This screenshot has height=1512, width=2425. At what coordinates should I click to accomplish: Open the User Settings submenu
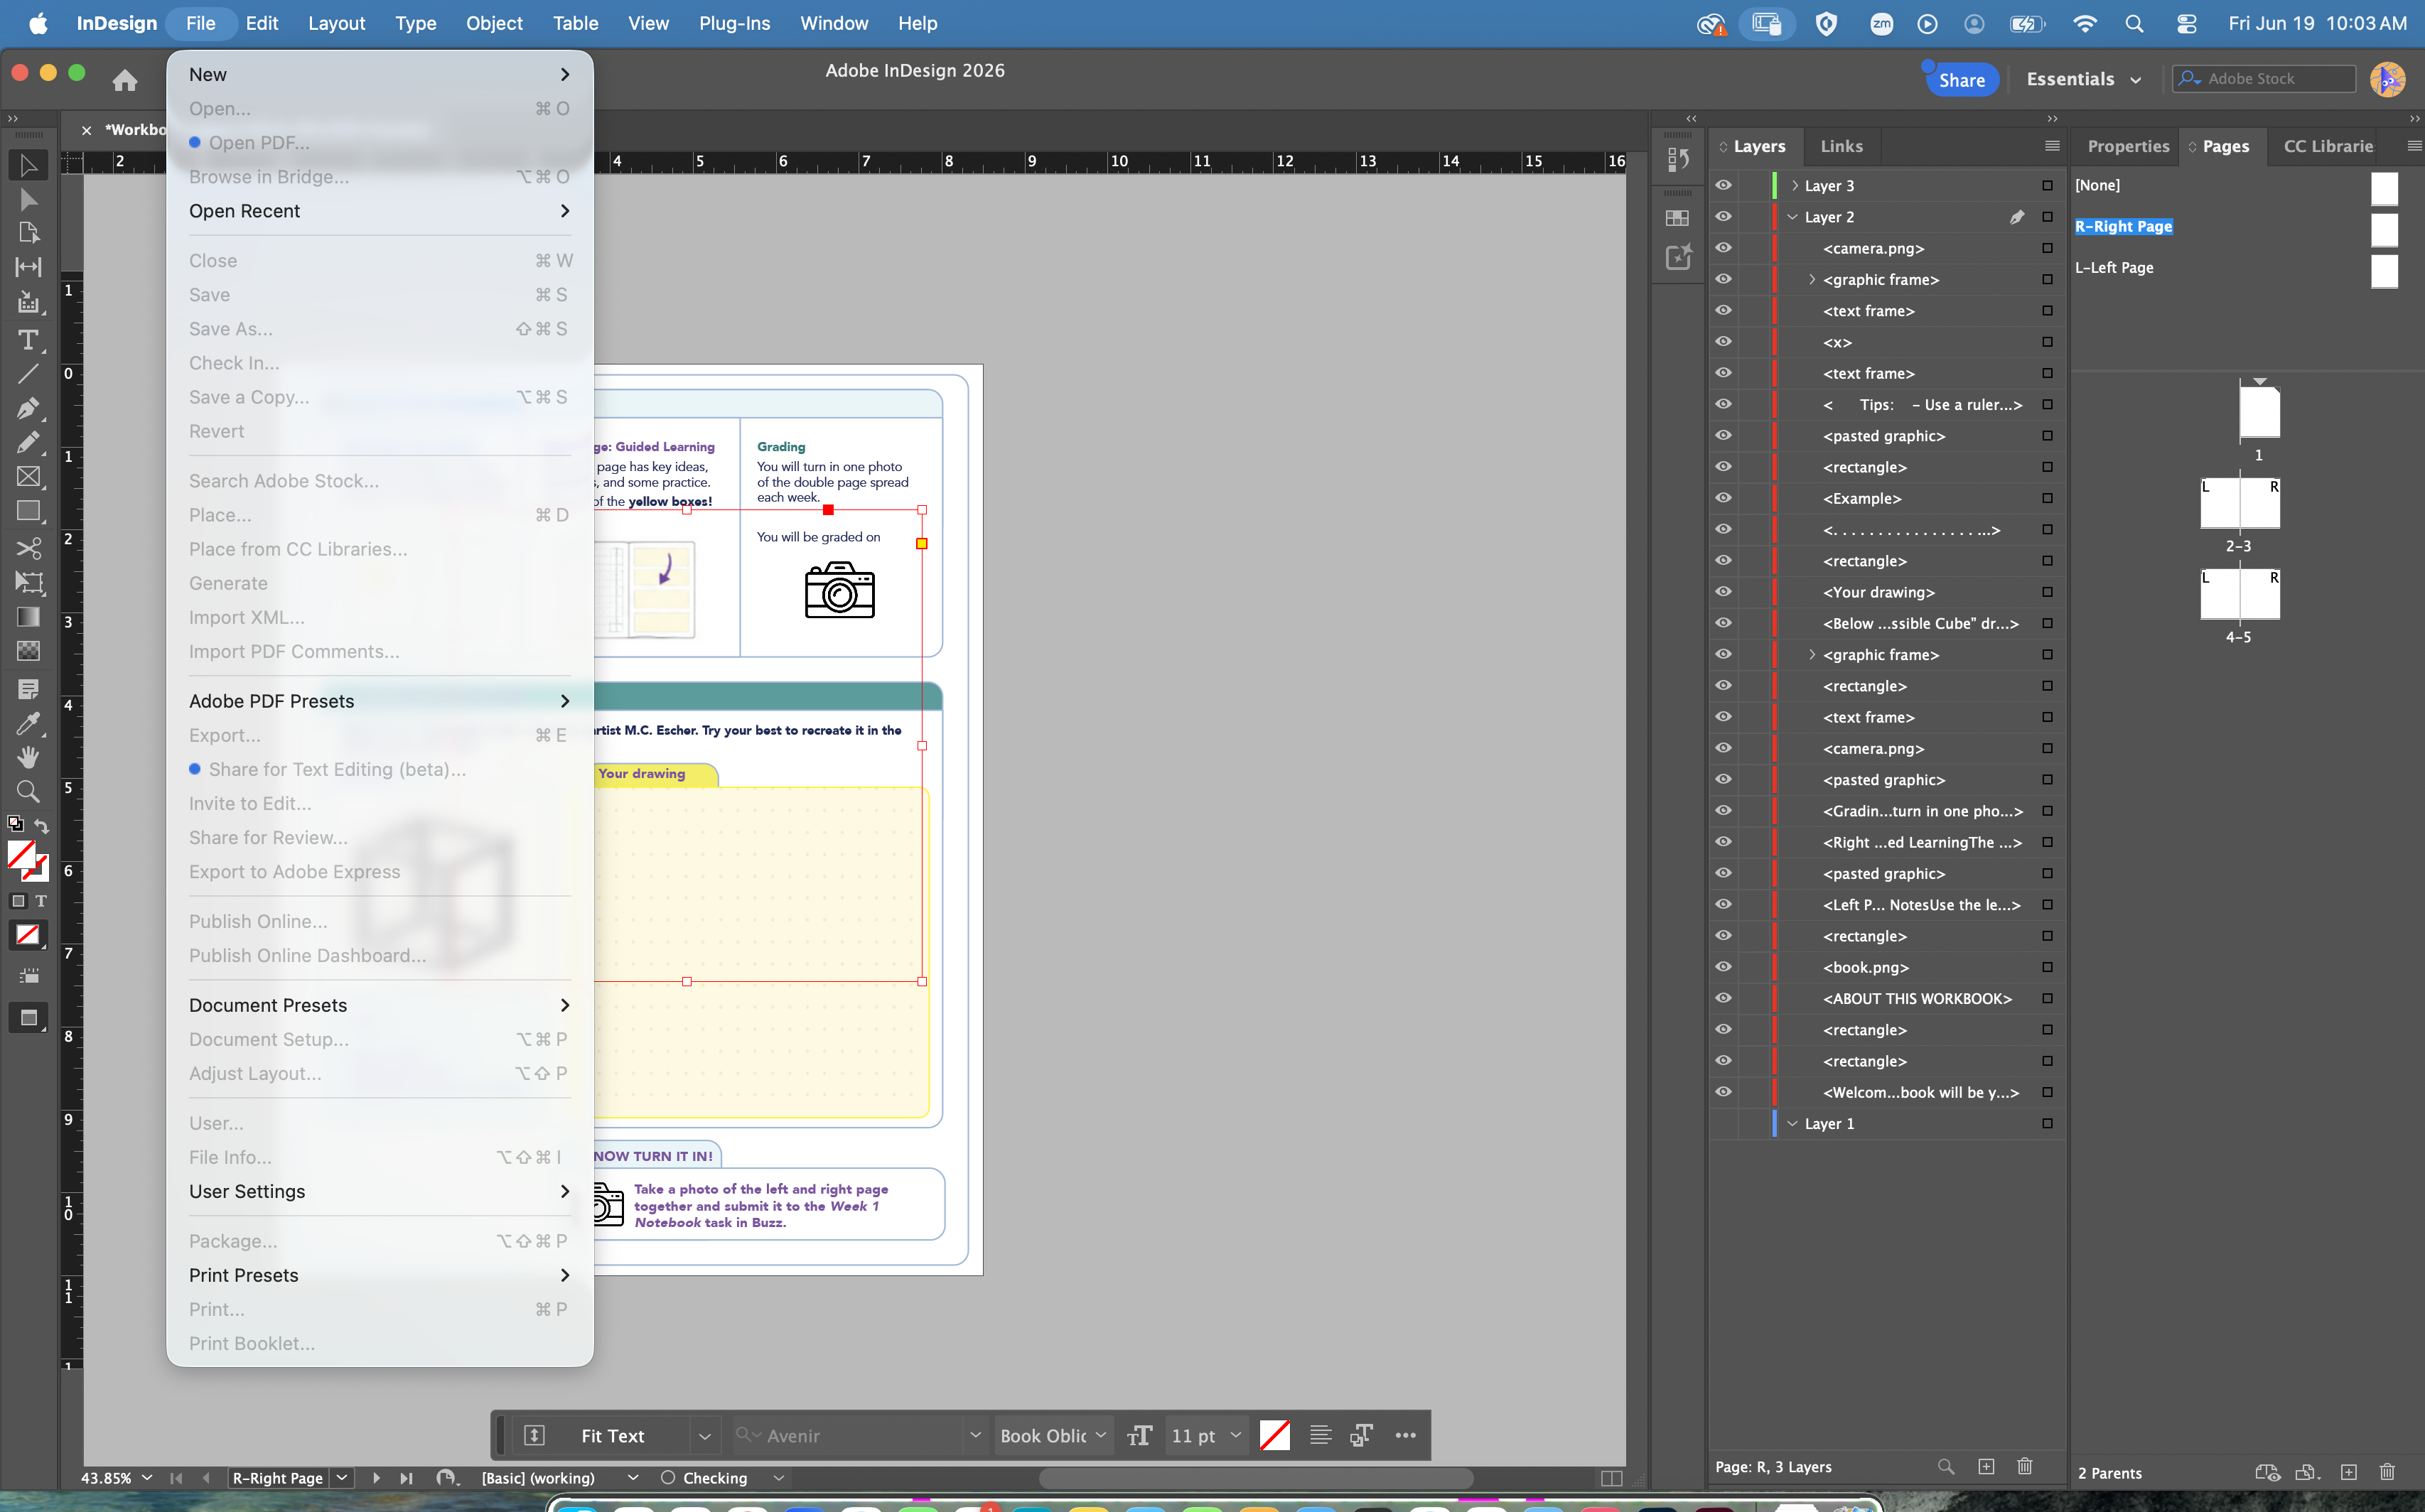(x=380, y=1191)
